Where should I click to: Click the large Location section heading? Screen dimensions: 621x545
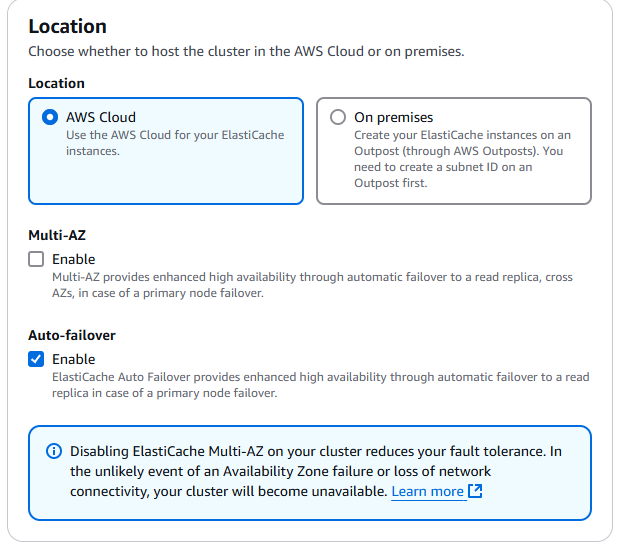(x=67, y=27)
